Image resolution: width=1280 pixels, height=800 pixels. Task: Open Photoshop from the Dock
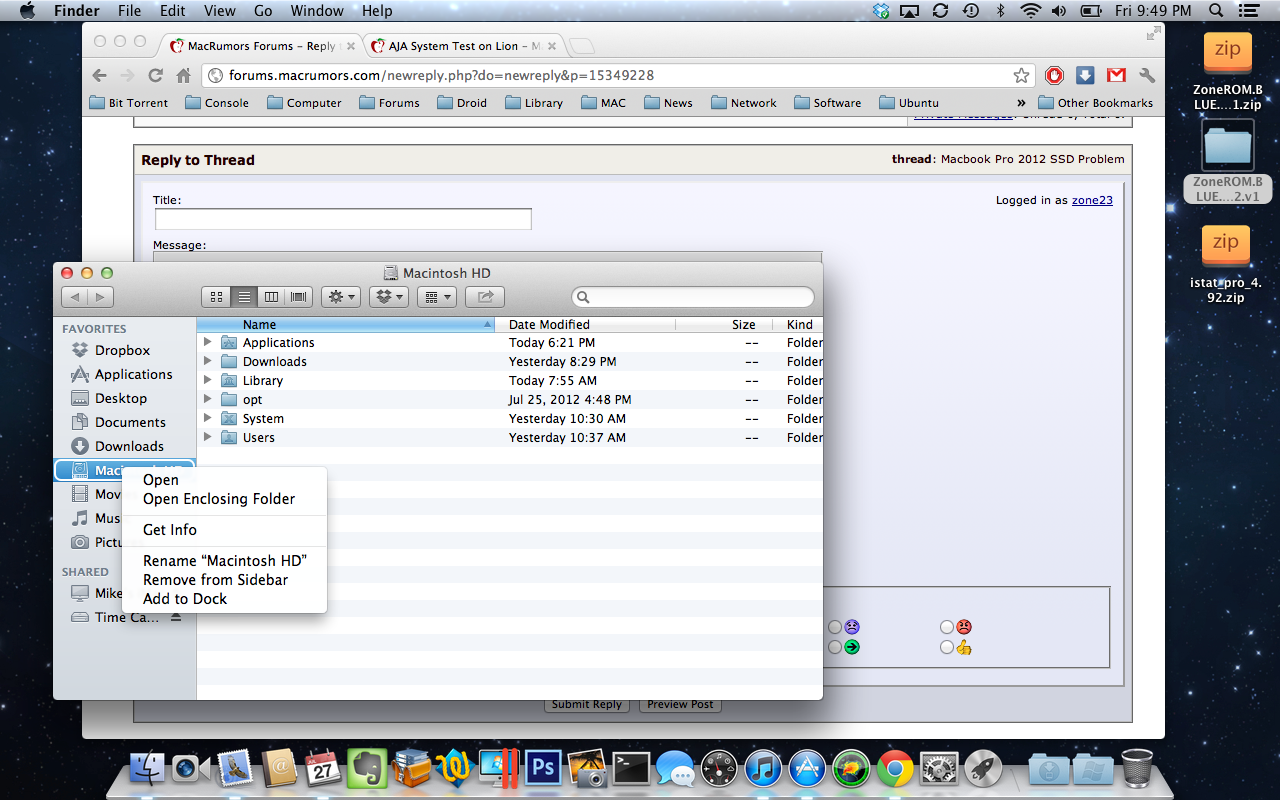point(543,769)
